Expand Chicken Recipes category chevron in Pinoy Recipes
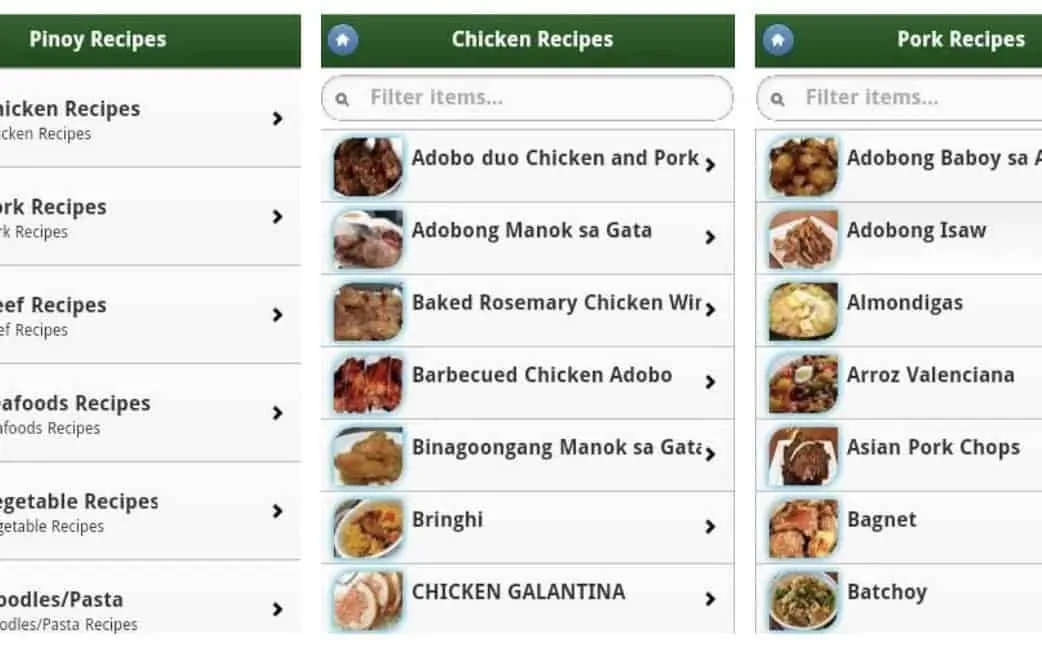 [277, 119]
